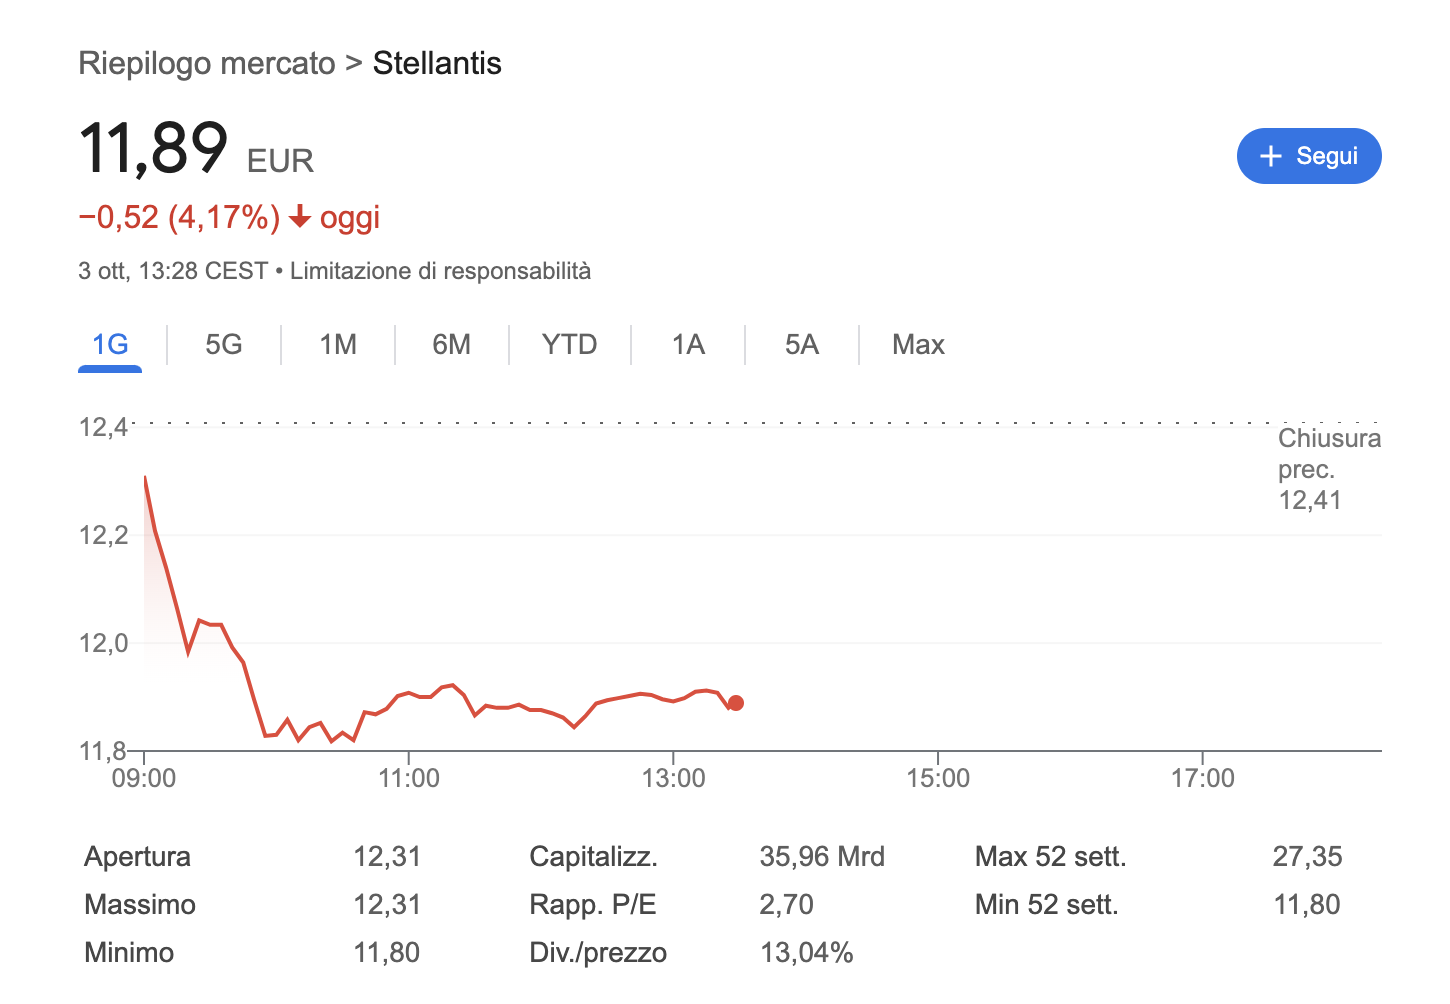This screenshot has width=1450, height=1004.
Task: Select the Max range tab
Action: [x=918, y=345]
